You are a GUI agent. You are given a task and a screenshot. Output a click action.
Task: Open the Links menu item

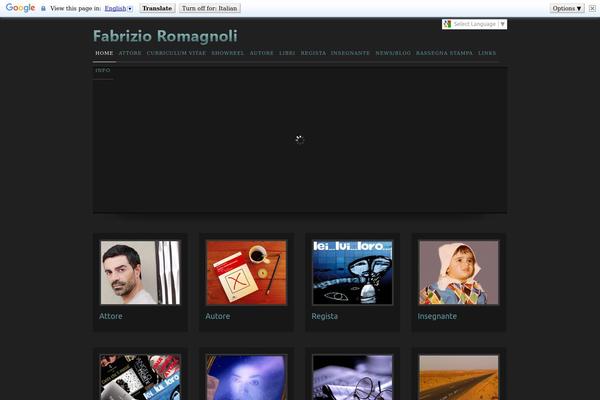tap(487, 53)
